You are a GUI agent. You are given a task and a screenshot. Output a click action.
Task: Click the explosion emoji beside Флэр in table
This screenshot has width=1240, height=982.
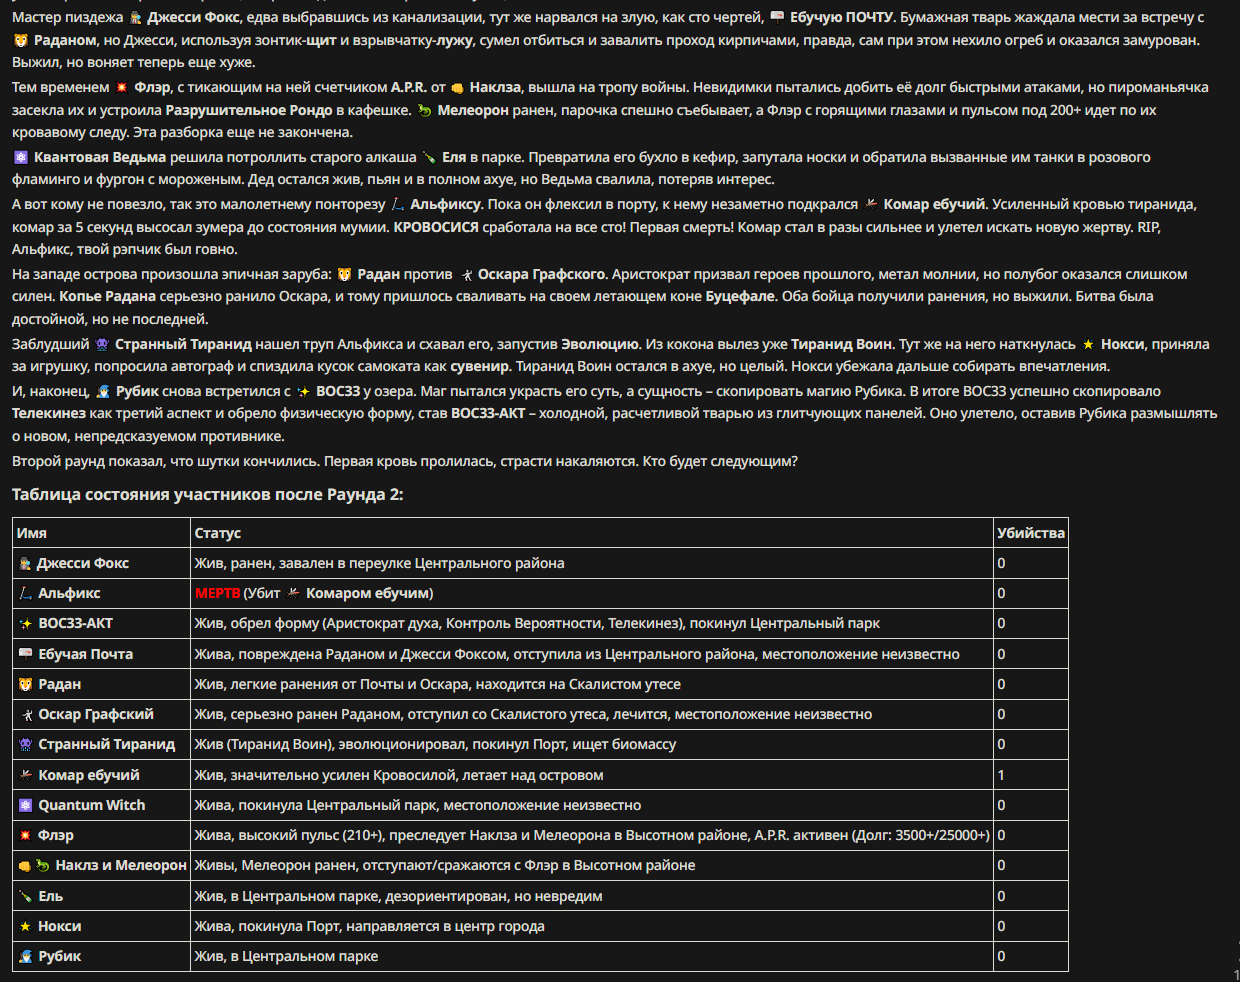click(26, 836)
